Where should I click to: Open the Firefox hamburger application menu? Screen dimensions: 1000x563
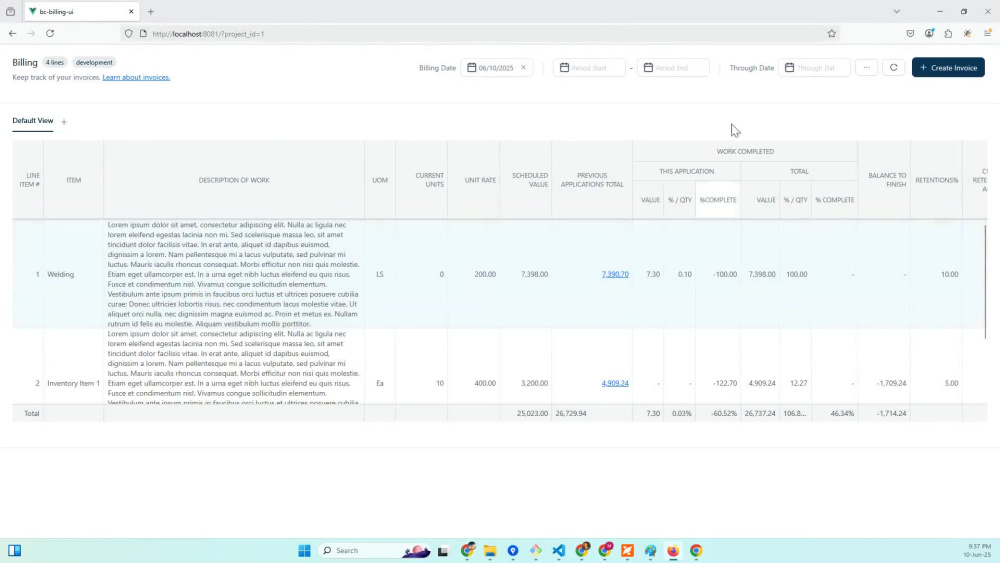987,34
